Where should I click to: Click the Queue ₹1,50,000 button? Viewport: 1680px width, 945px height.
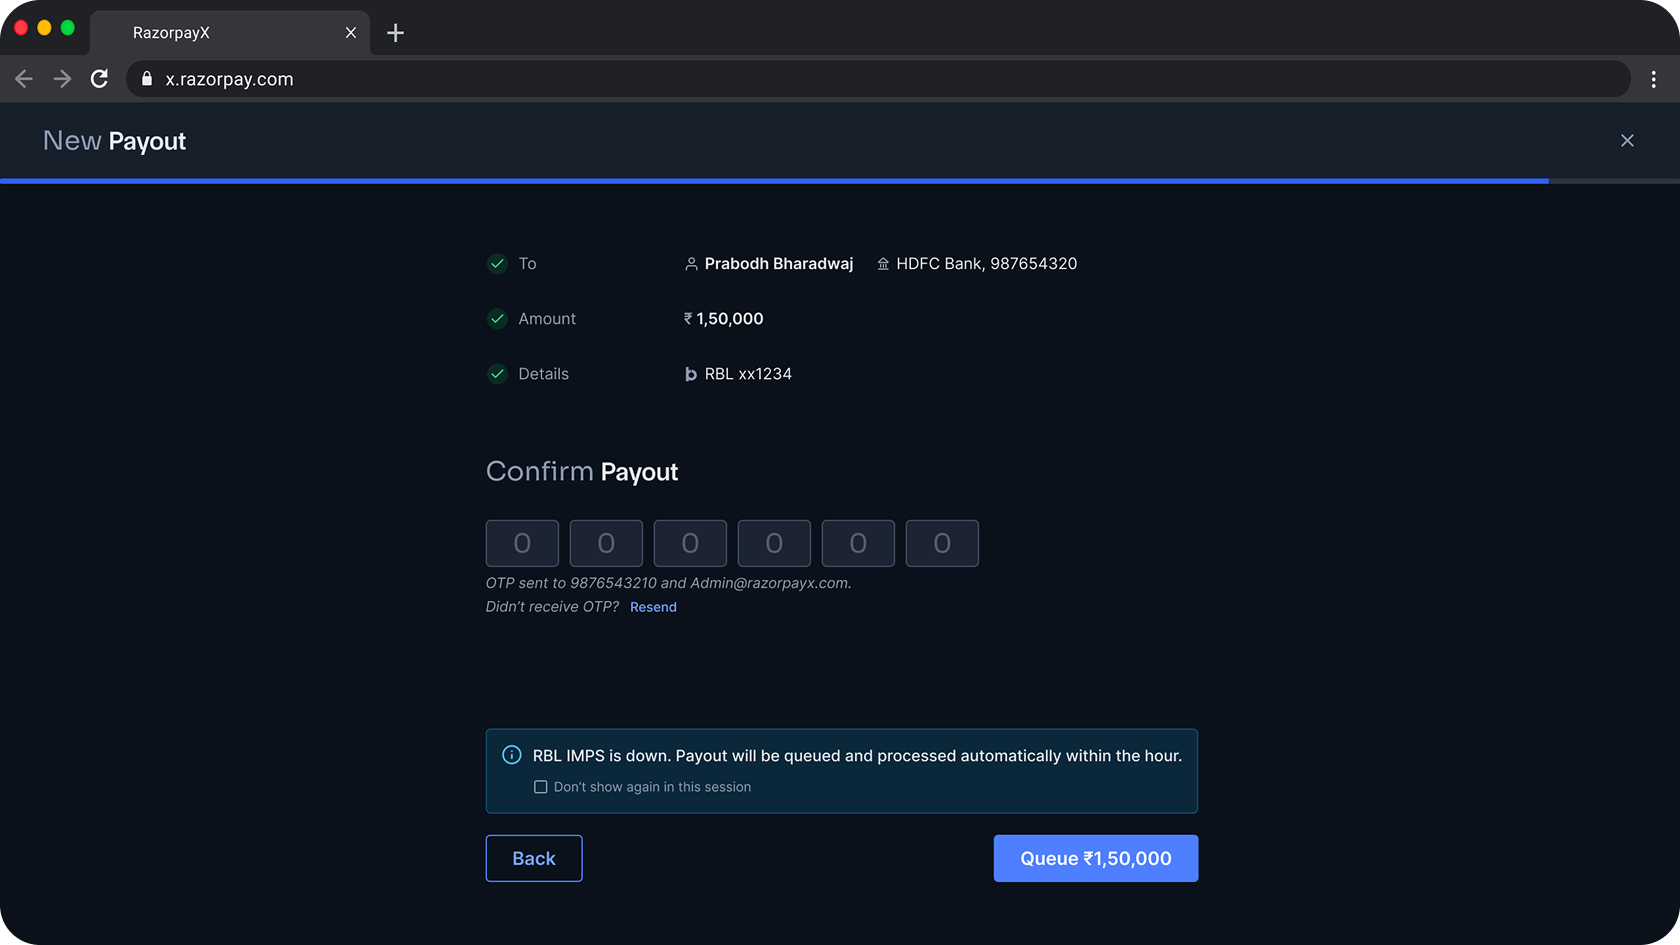point(1095,858)
